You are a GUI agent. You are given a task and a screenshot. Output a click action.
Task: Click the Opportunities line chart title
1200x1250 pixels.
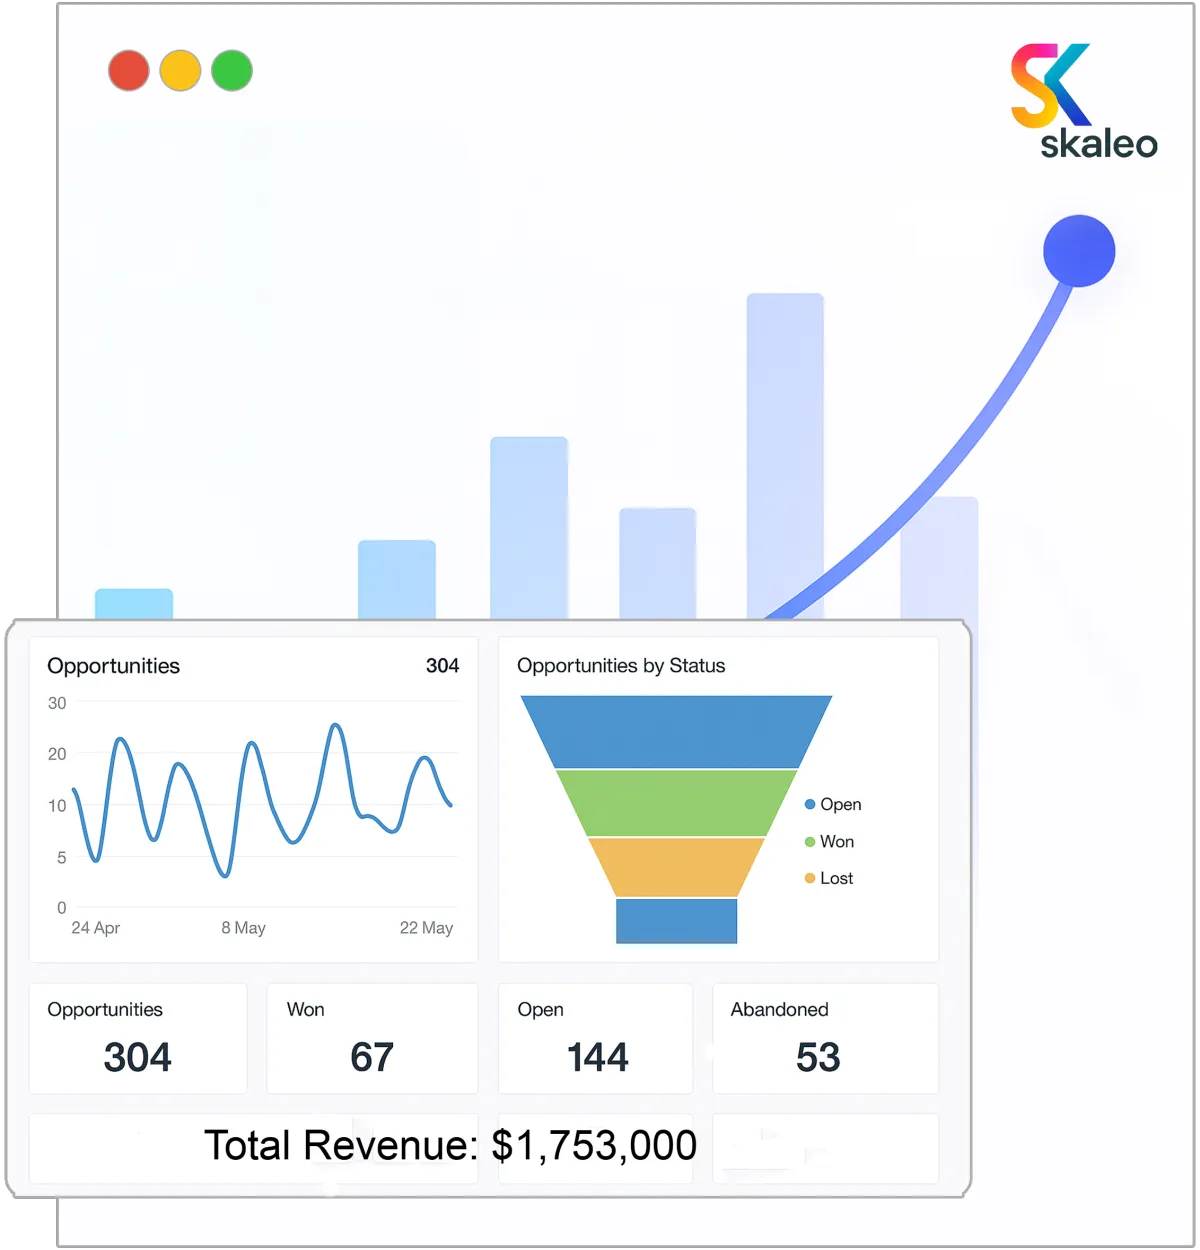[x=114, y=666]
